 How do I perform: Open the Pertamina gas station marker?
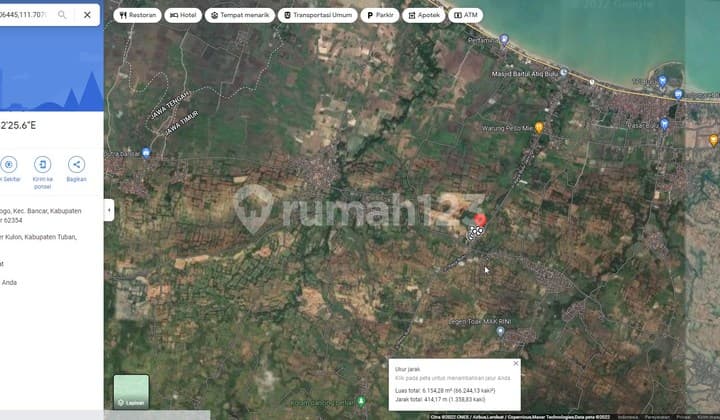tap(504, 39)
